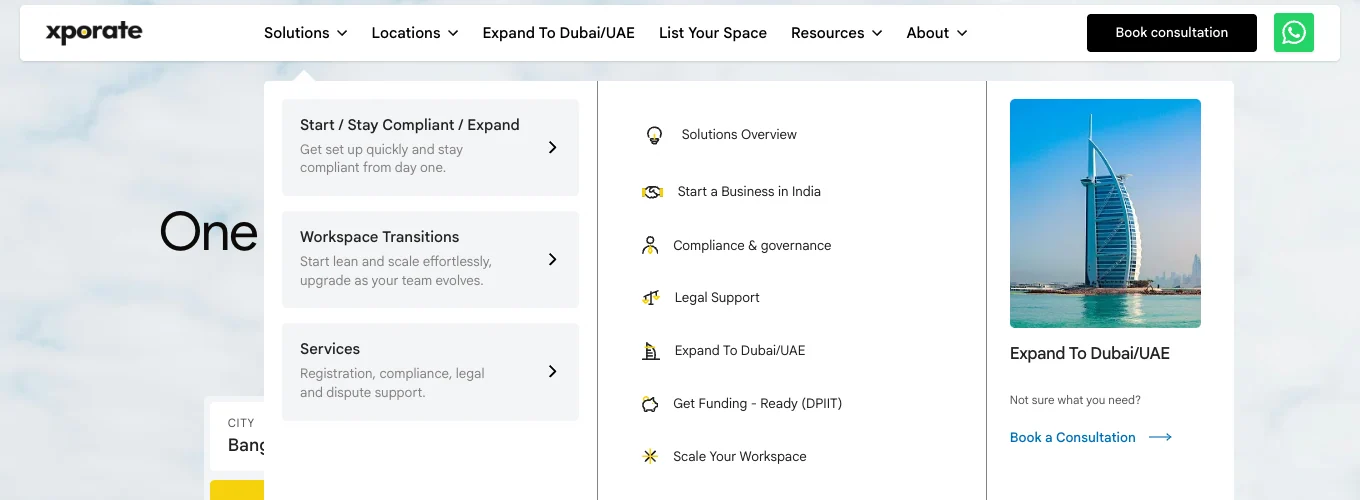This screenshot has width=1360, height=500.
Task: Open Start a Business in India link
Action: pos(749,192)
